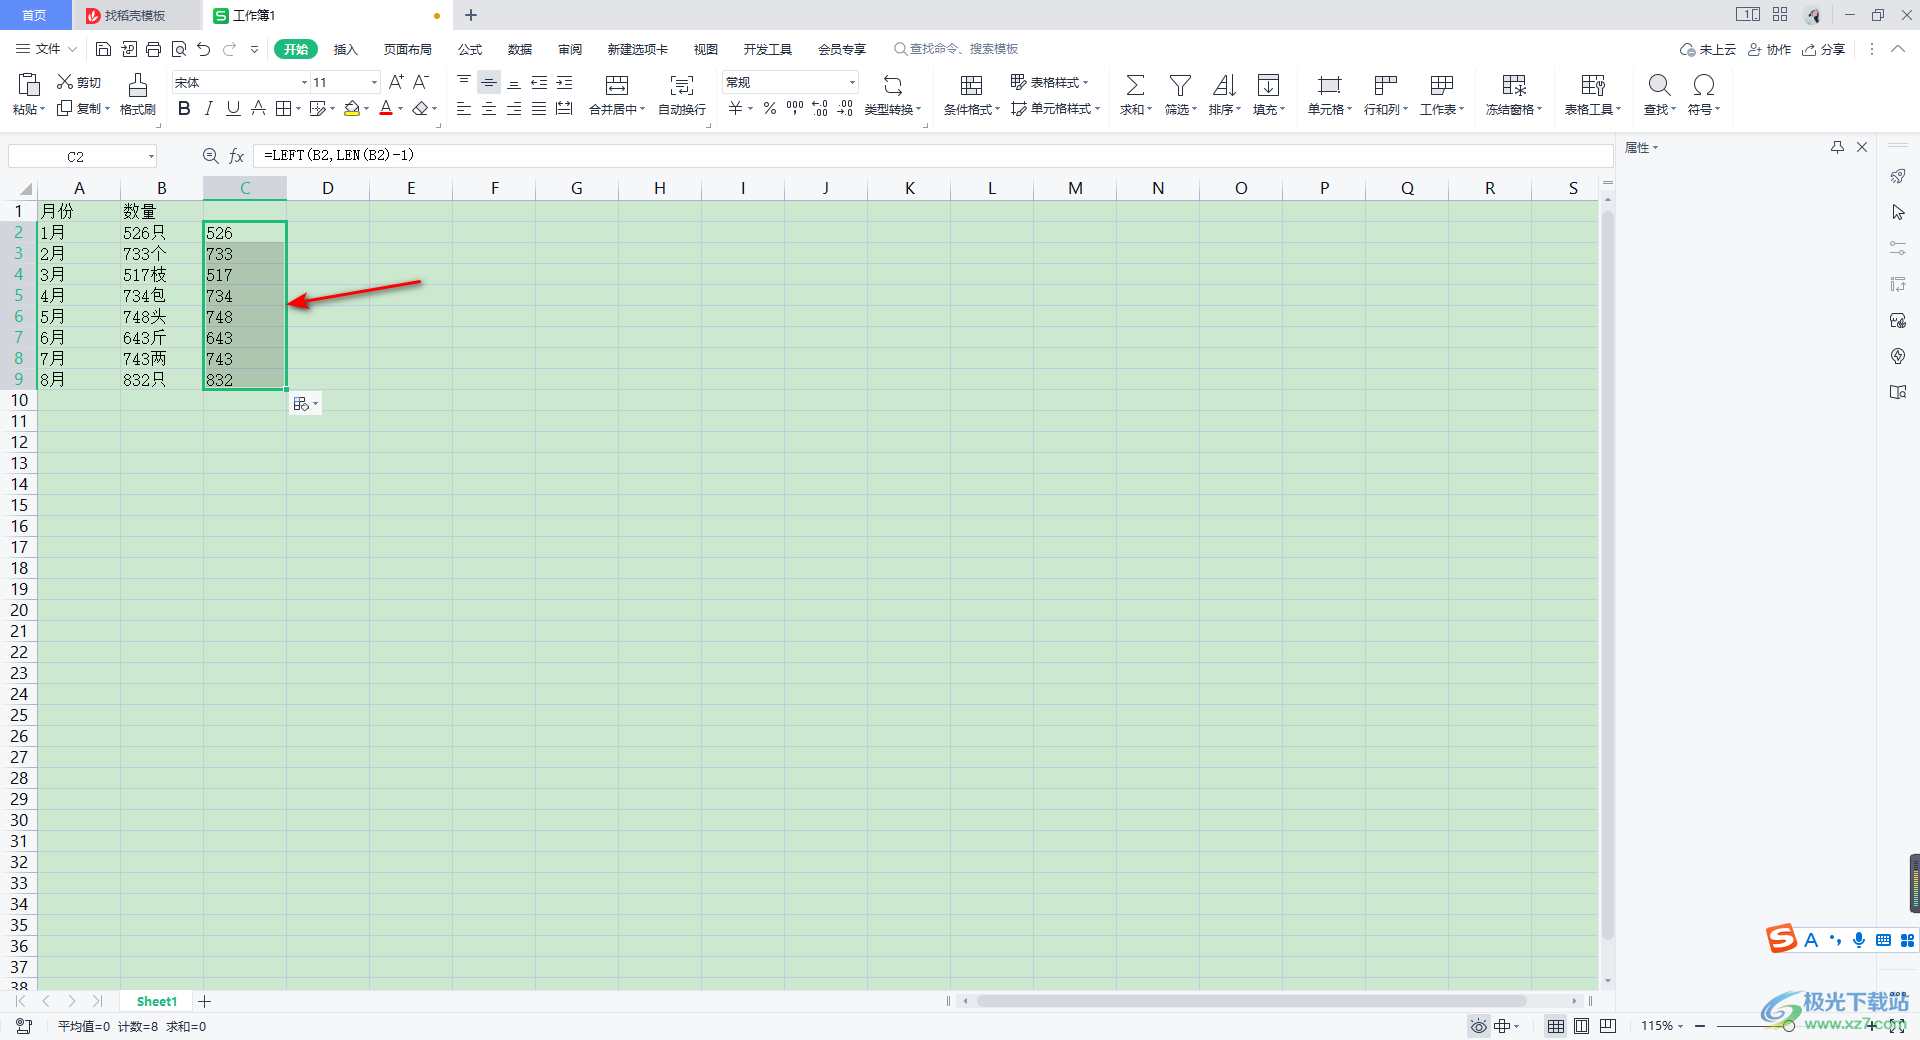Click the Find (查找) magnifier icon
This screenshot has width=1920, height=1040.
(1659, 85)
